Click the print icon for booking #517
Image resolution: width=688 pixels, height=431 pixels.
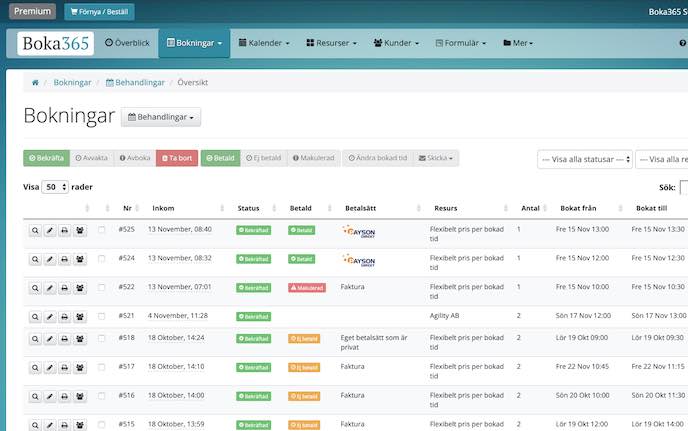(x=65, y=367)
